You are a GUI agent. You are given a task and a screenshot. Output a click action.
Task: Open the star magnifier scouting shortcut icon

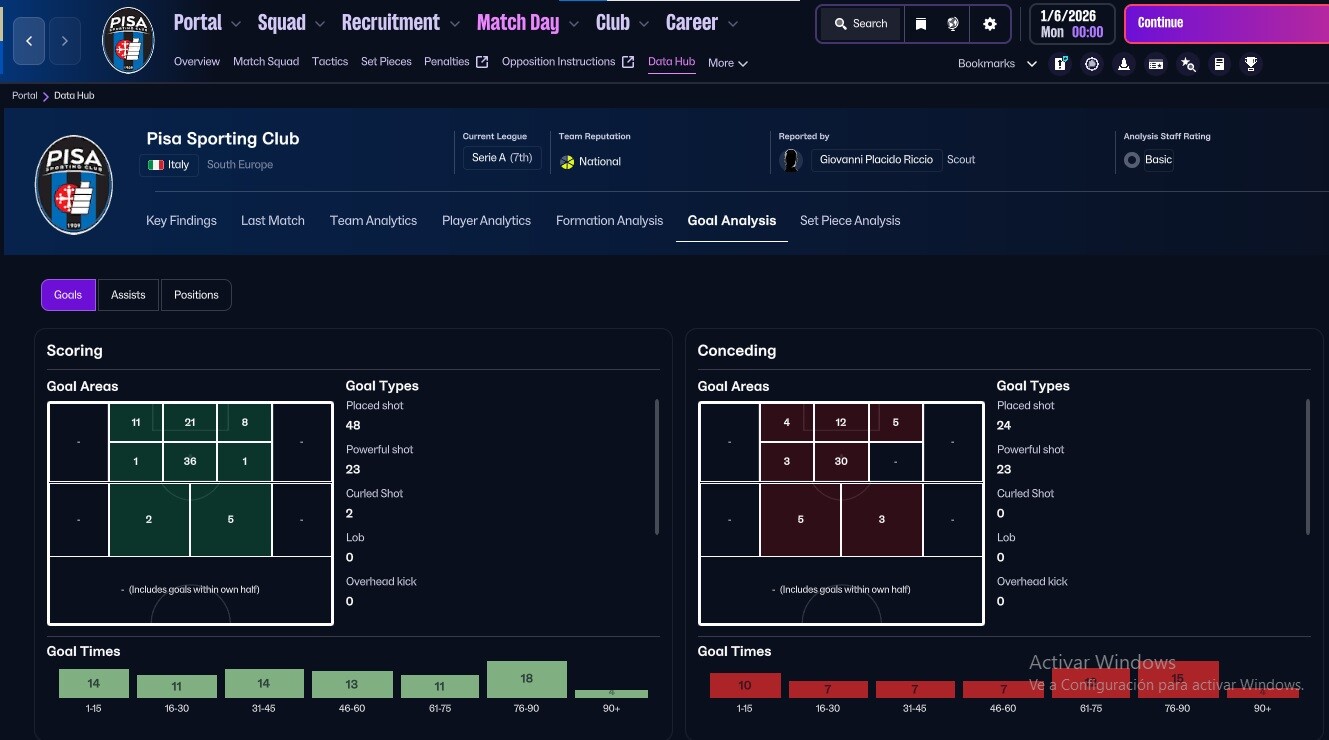1187,64
